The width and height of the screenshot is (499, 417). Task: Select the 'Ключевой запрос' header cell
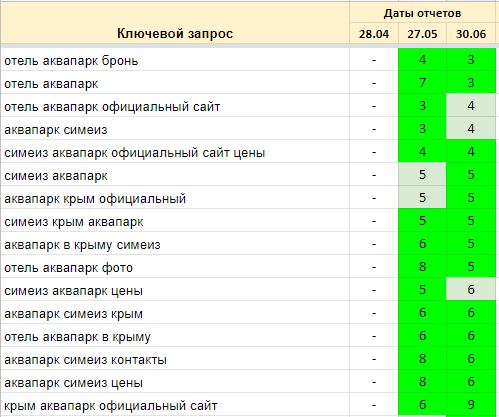click(x=175, y=23)
